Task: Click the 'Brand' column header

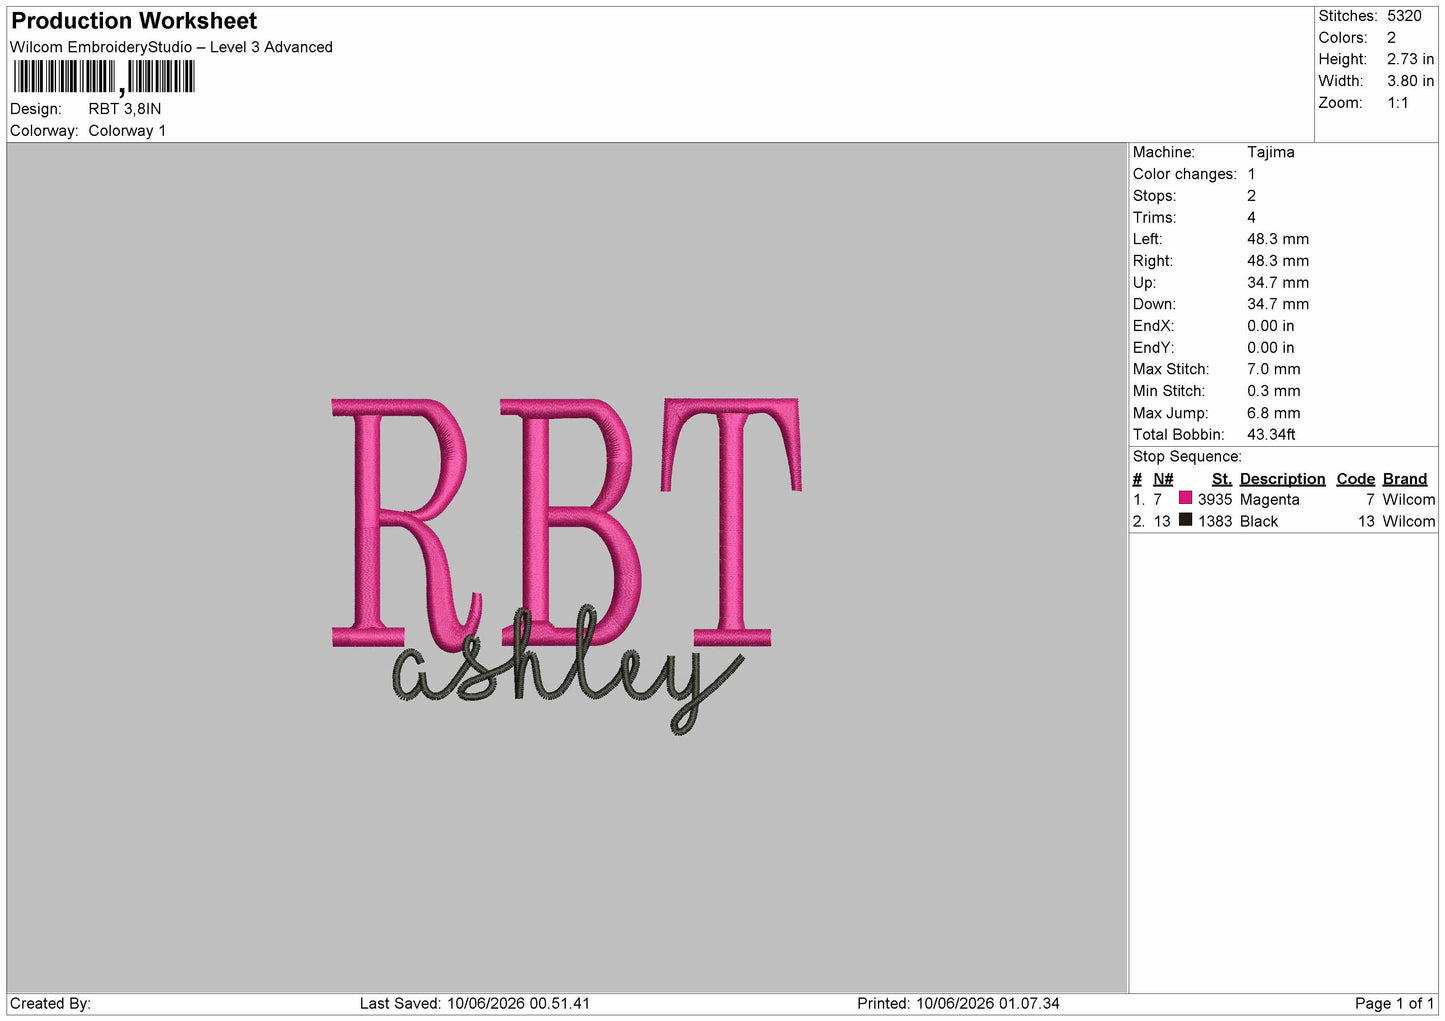Action: (1404, 479)
